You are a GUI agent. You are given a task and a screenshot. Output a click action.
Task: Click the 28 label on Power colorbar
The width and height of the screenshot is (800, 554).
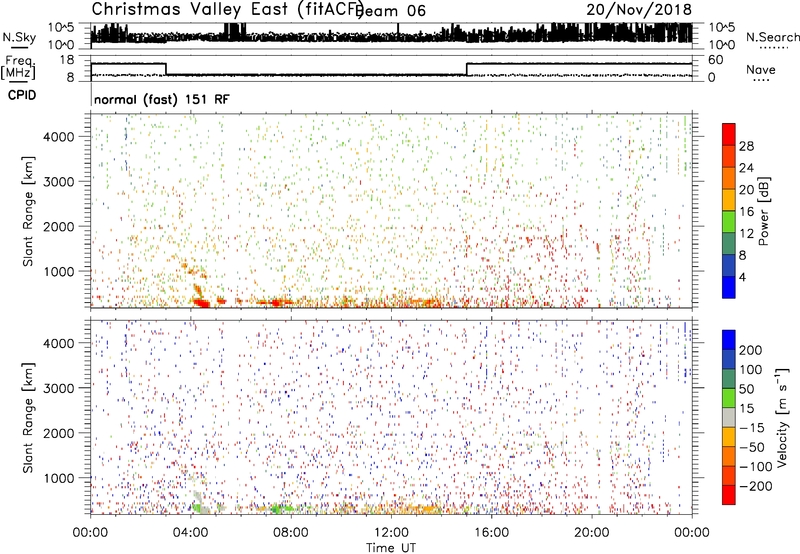click(x=746, y=146)
